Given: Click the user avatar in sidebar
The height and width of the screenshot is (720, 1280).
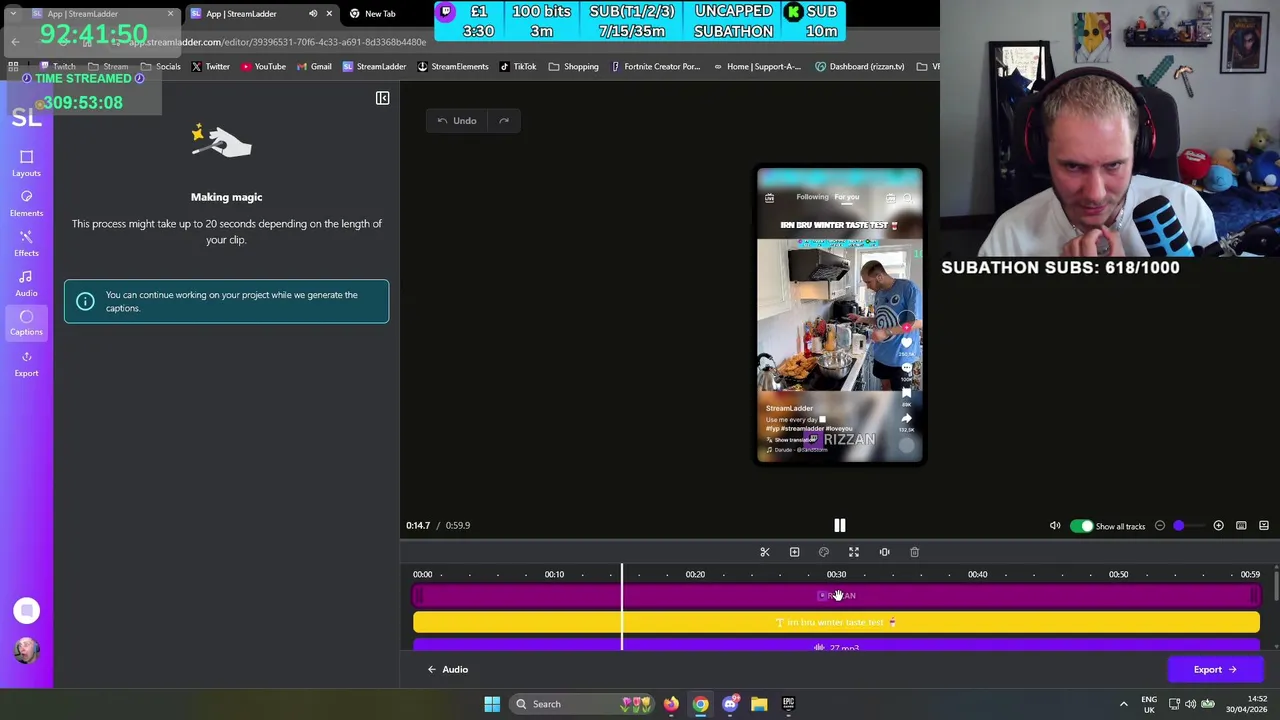Looking at the screenshot, I should click(x=26, y=650).
